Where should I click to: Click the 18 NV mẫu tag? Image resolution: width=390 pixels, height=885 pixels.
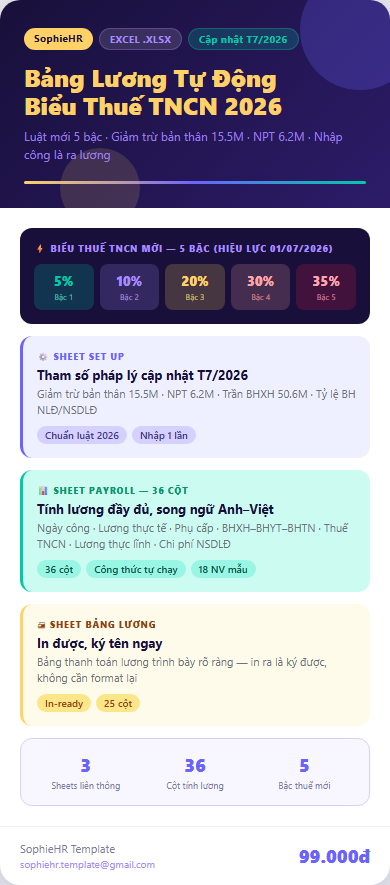(x=224, y=569)
